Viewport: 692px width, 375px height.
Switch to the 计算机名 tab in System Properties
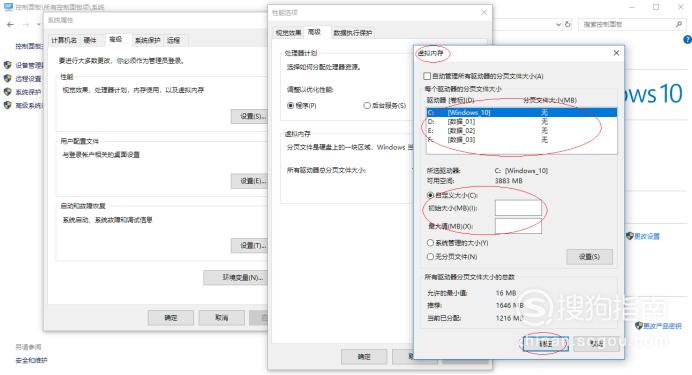[x=64, y=40]
